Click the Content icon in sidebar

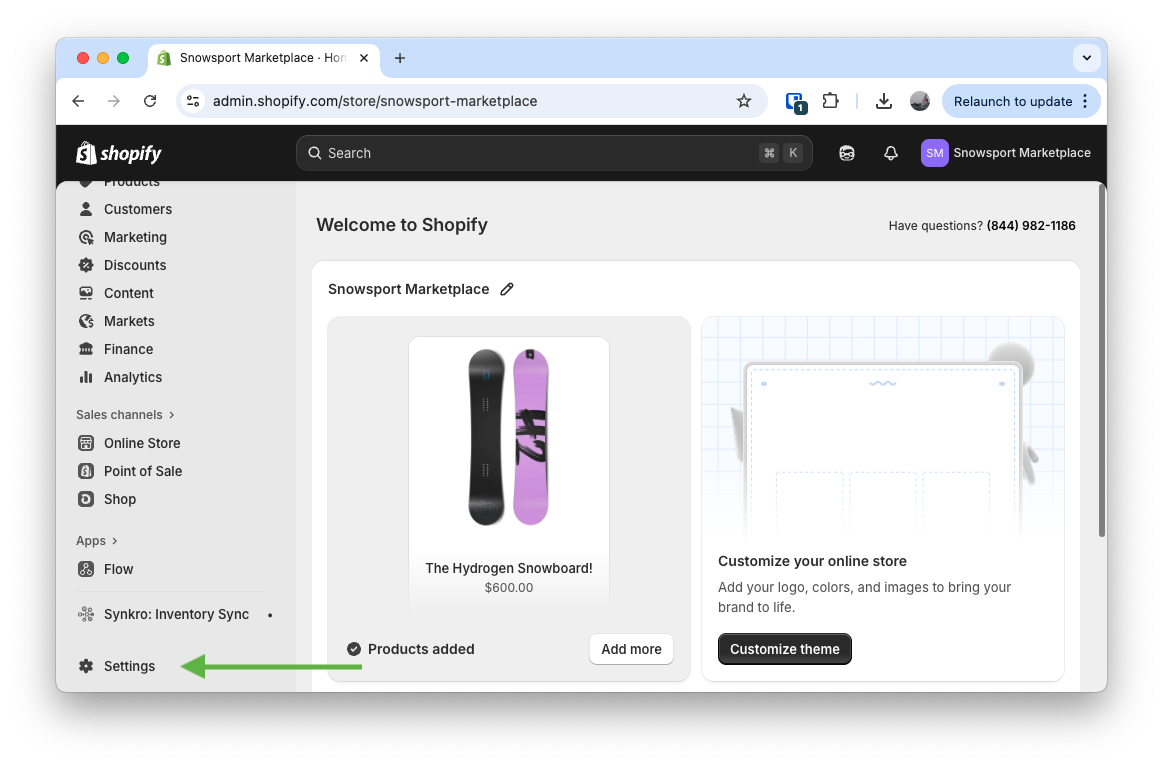point(86,294)
